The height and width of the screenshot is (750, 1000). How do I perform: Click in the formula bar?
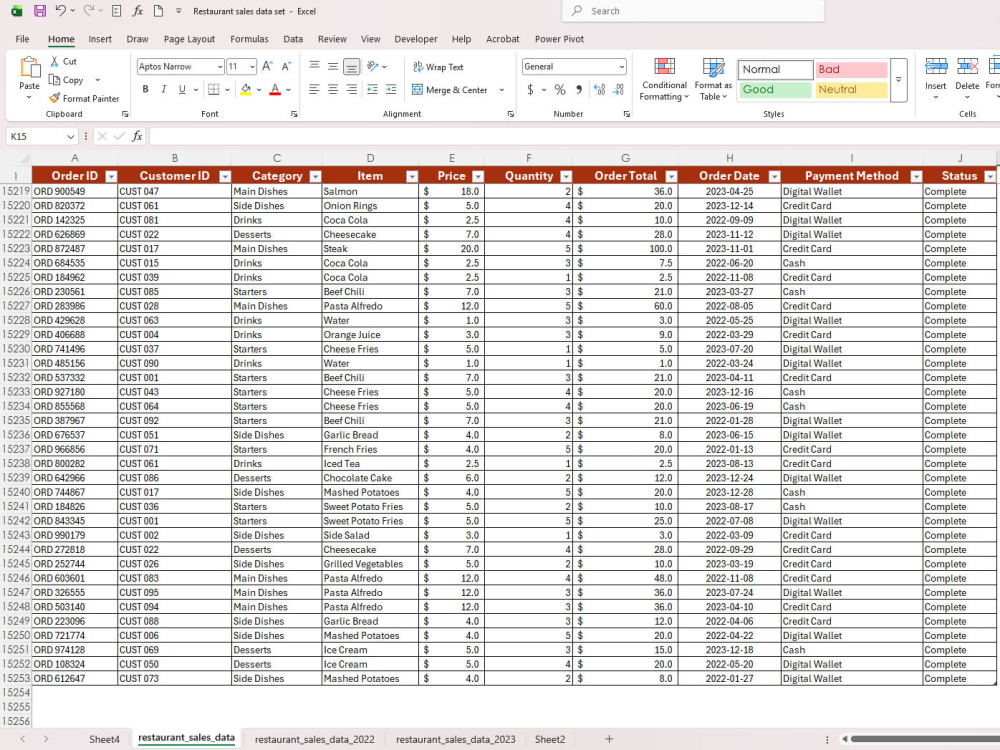click(x=574, y=136)
